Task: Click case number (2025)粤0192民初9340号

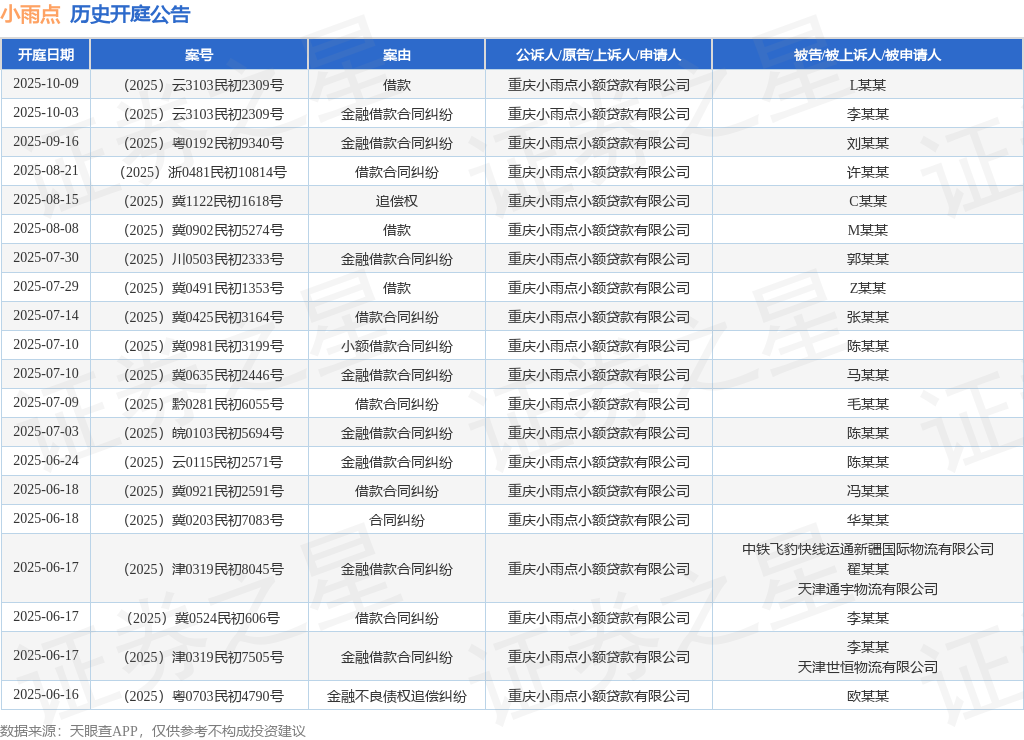Action: point(203,143)
